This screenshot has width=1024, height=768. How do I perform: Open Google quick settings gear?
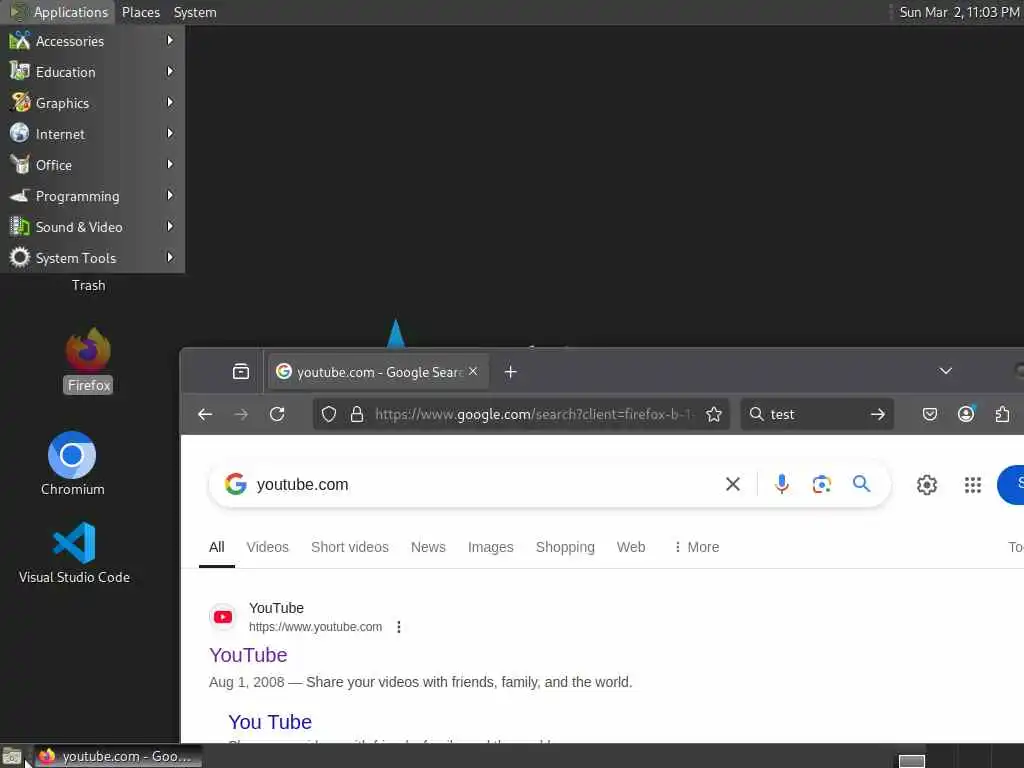[927, 485]
